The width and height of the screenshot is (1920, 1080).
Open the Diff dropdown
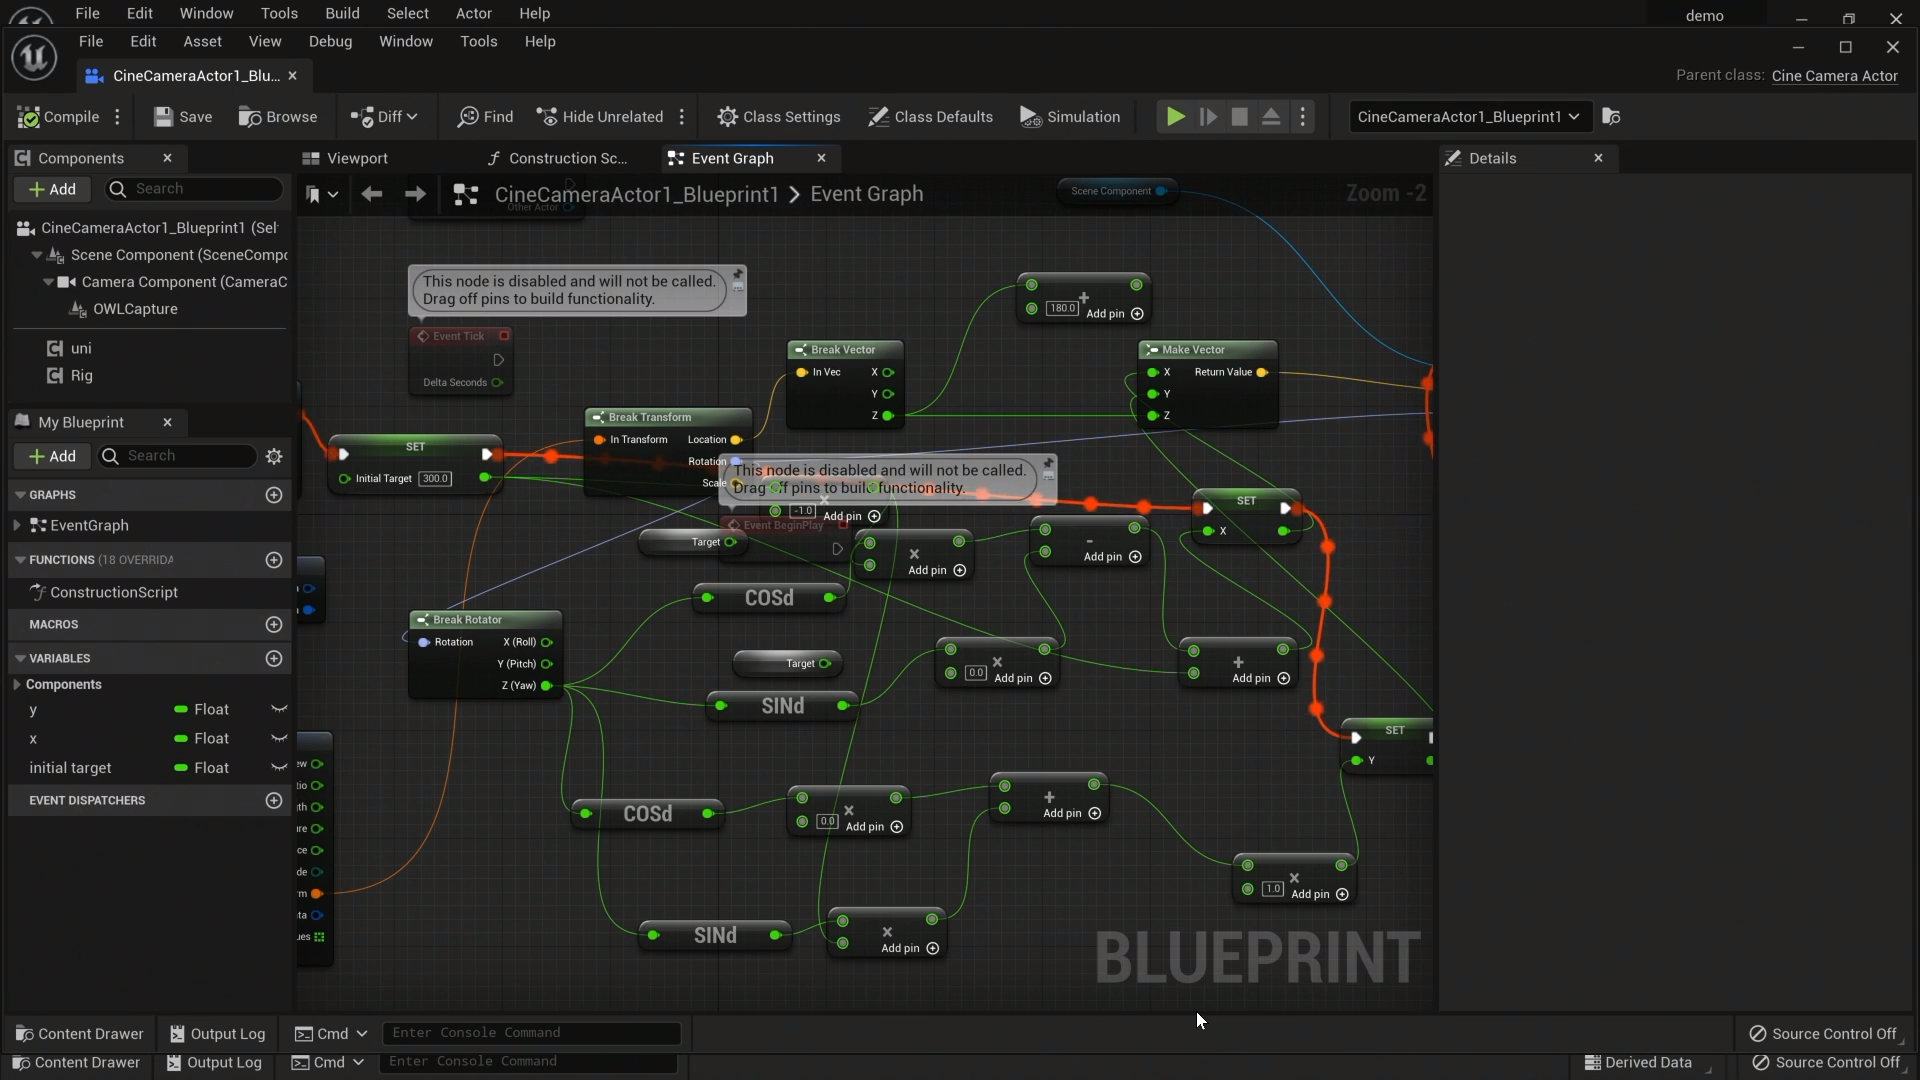click(x=384, y=117)
